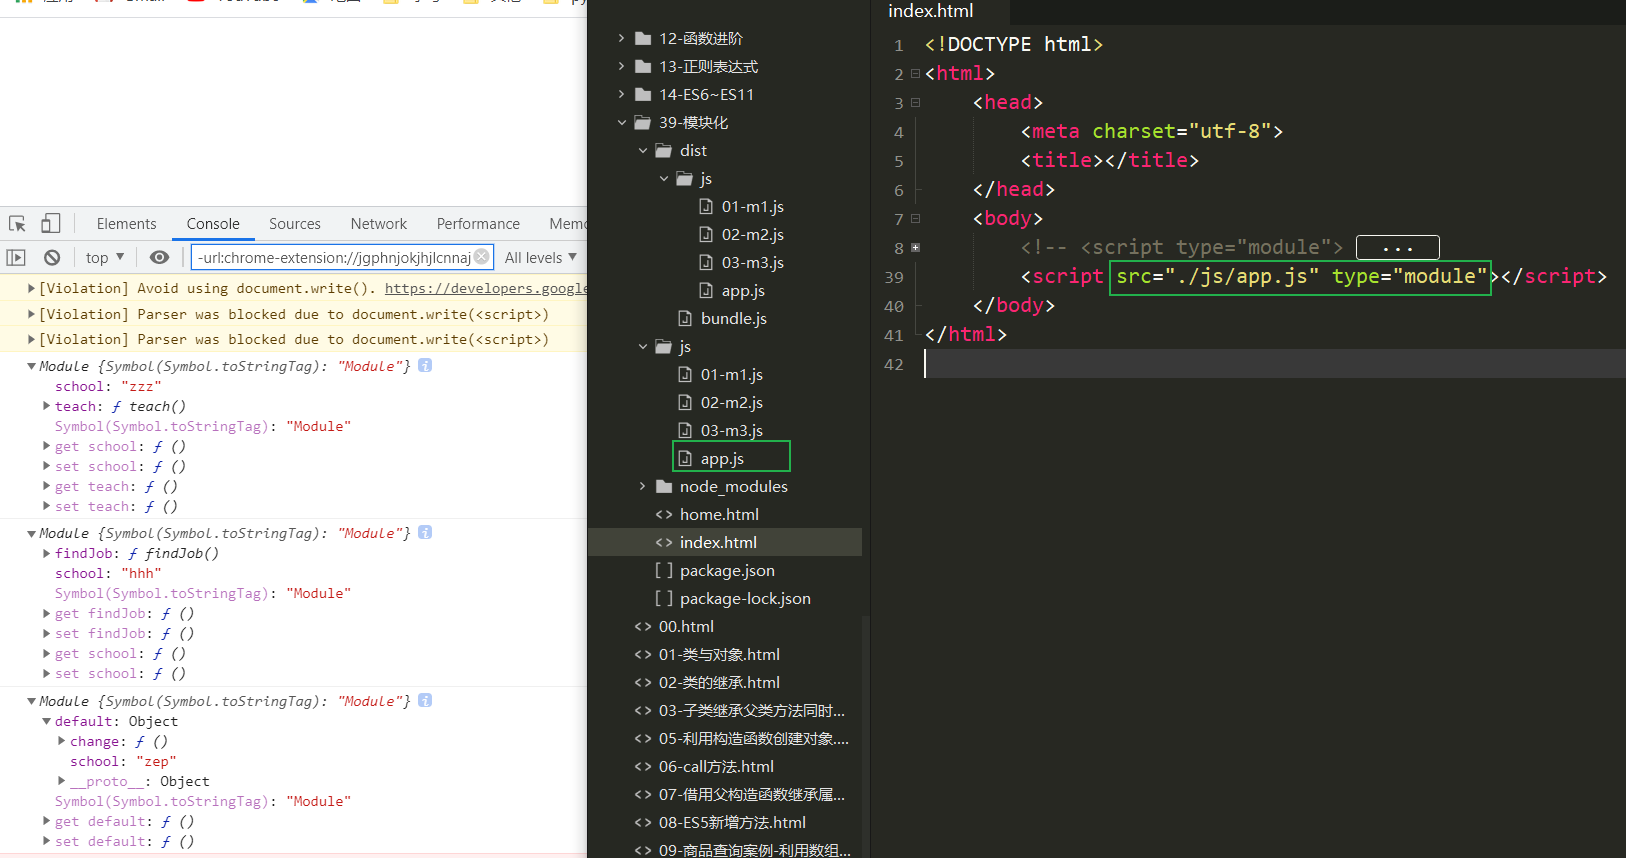Select the index.html editor tab
Viewport: 1626px width, 858px height.
931,11
